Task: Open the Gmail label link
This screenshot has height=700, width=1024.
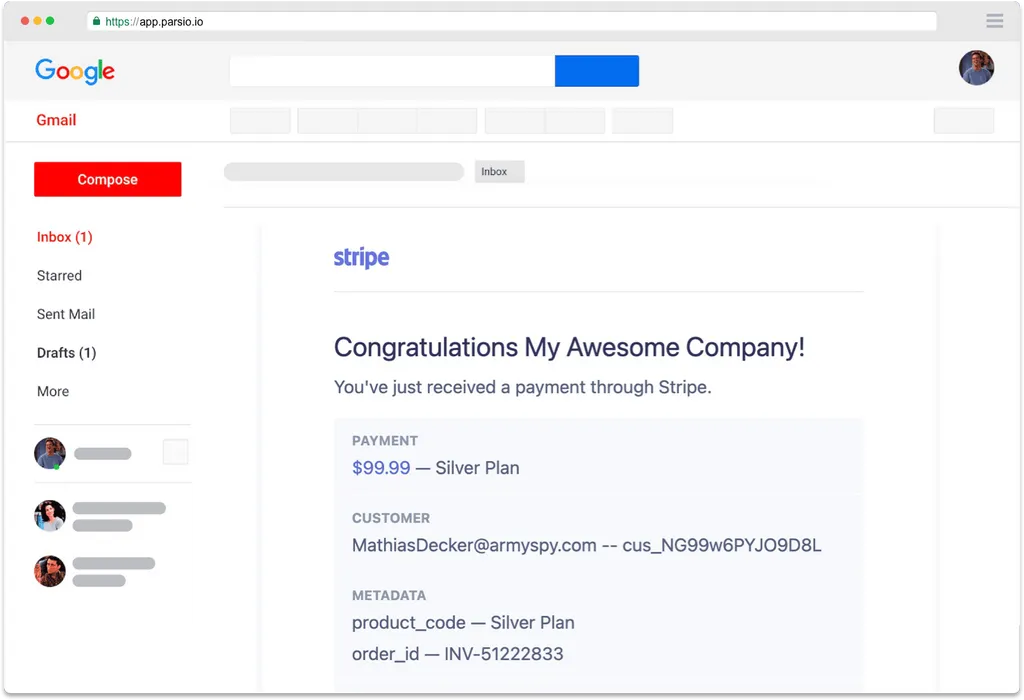Action: click(56, 120)
